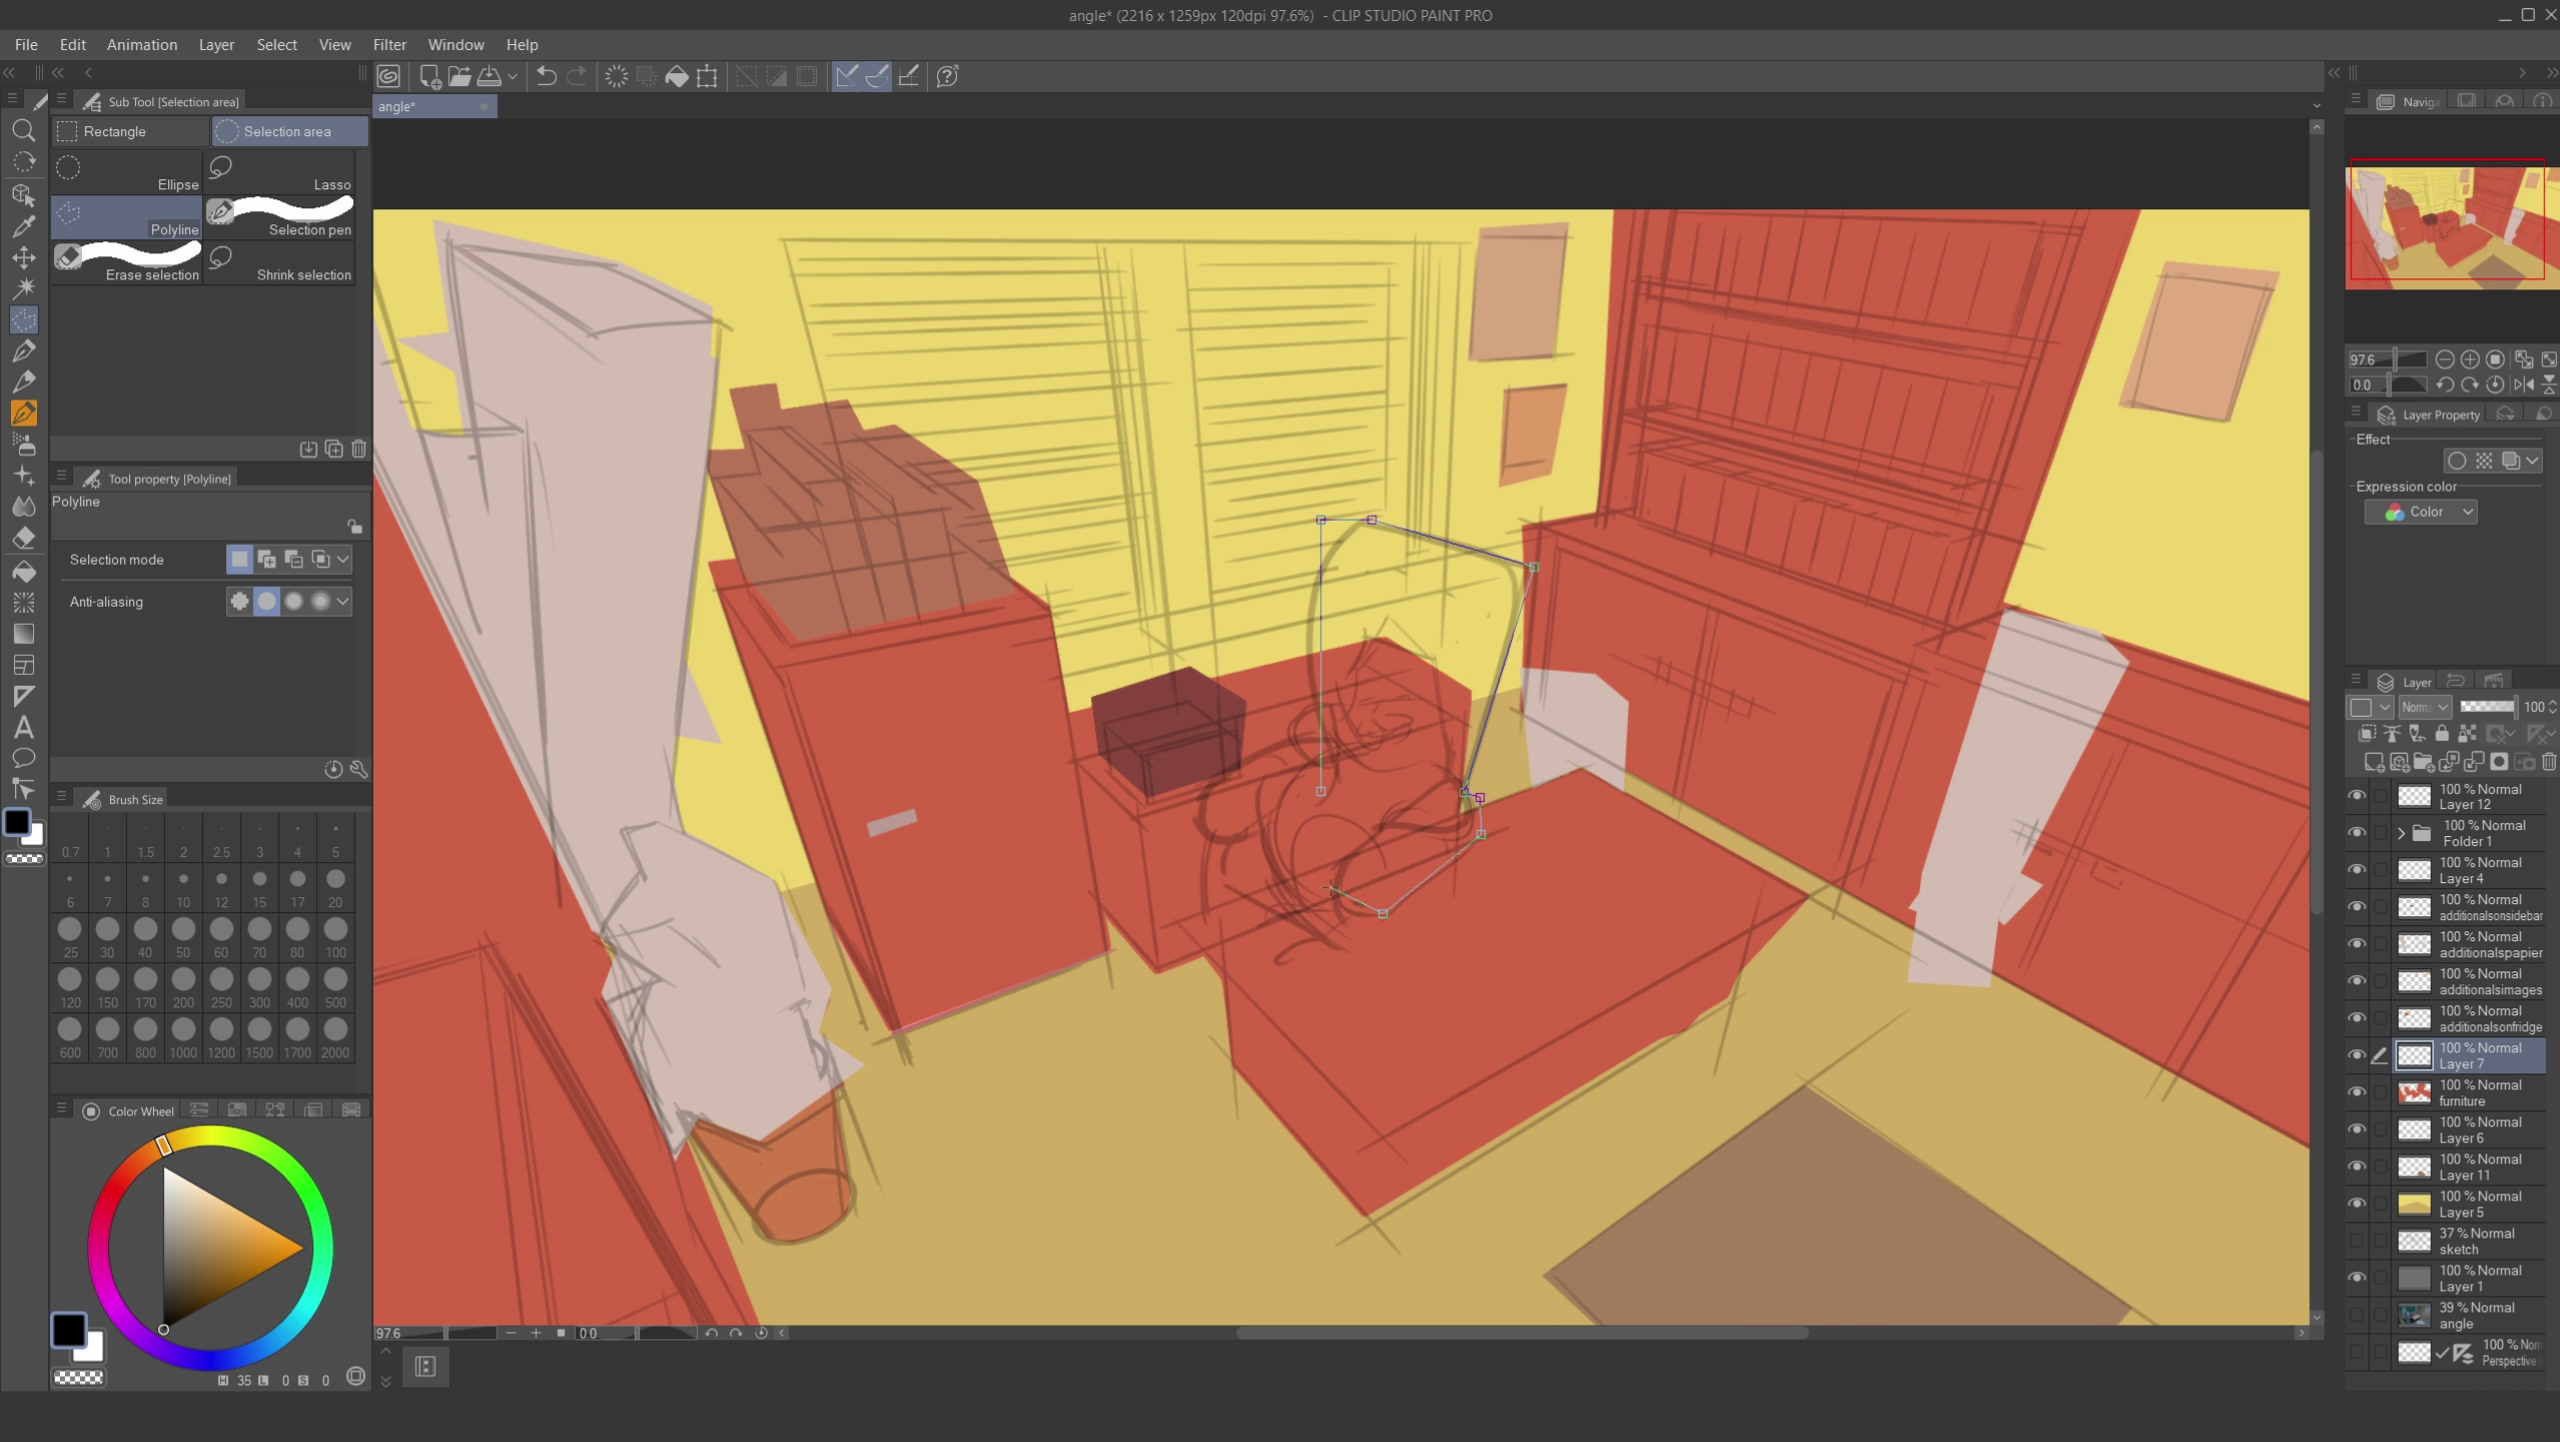Select the Fill bucket tool
This screenshot has width=2560, height=1442.
tap(24, 571)
